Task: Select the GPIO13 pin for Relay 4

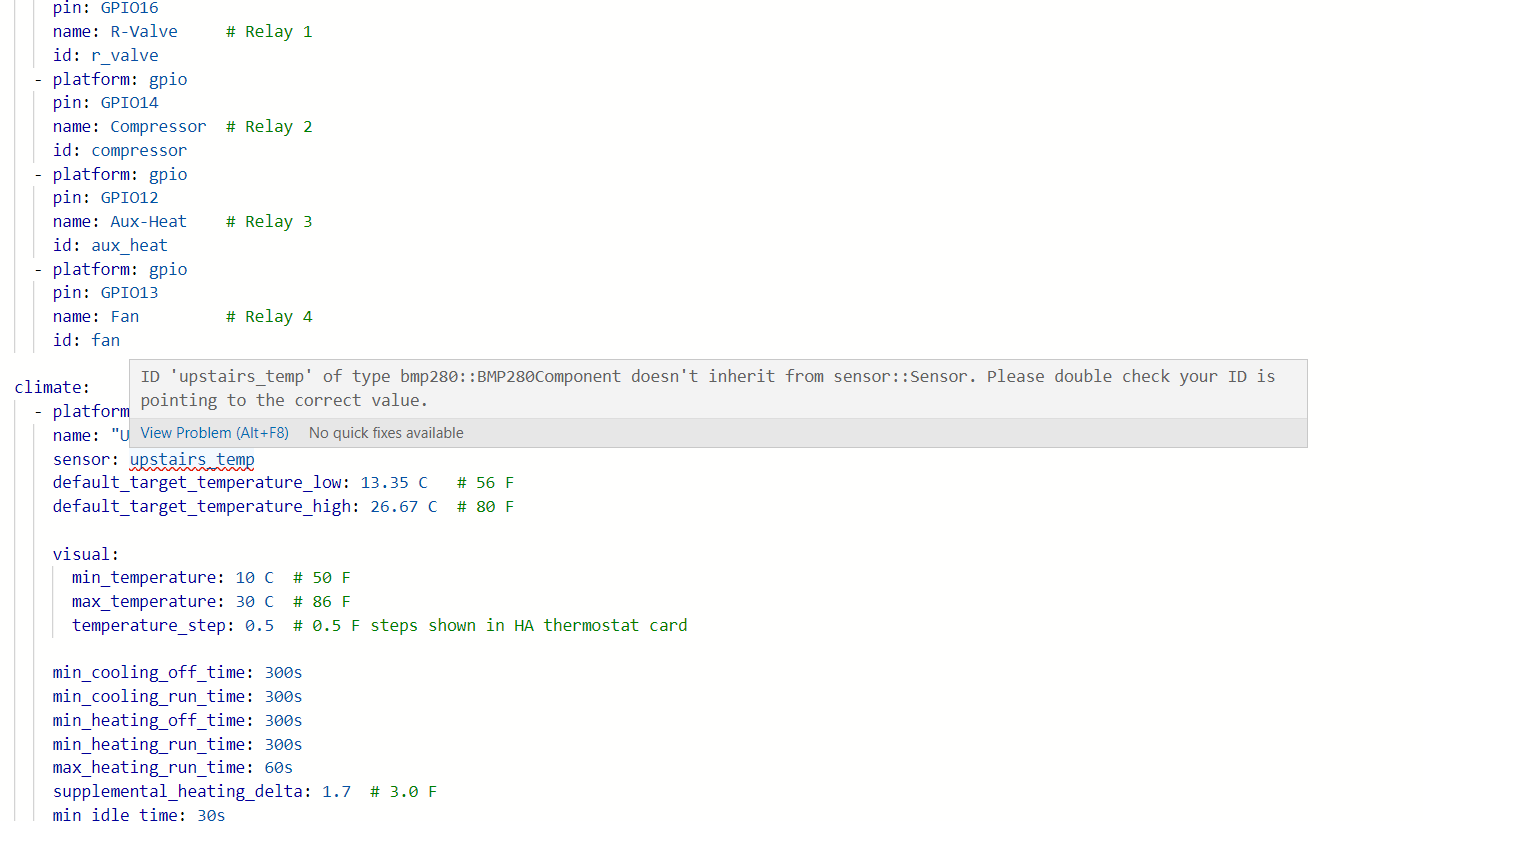Action: tap(129, 292)
